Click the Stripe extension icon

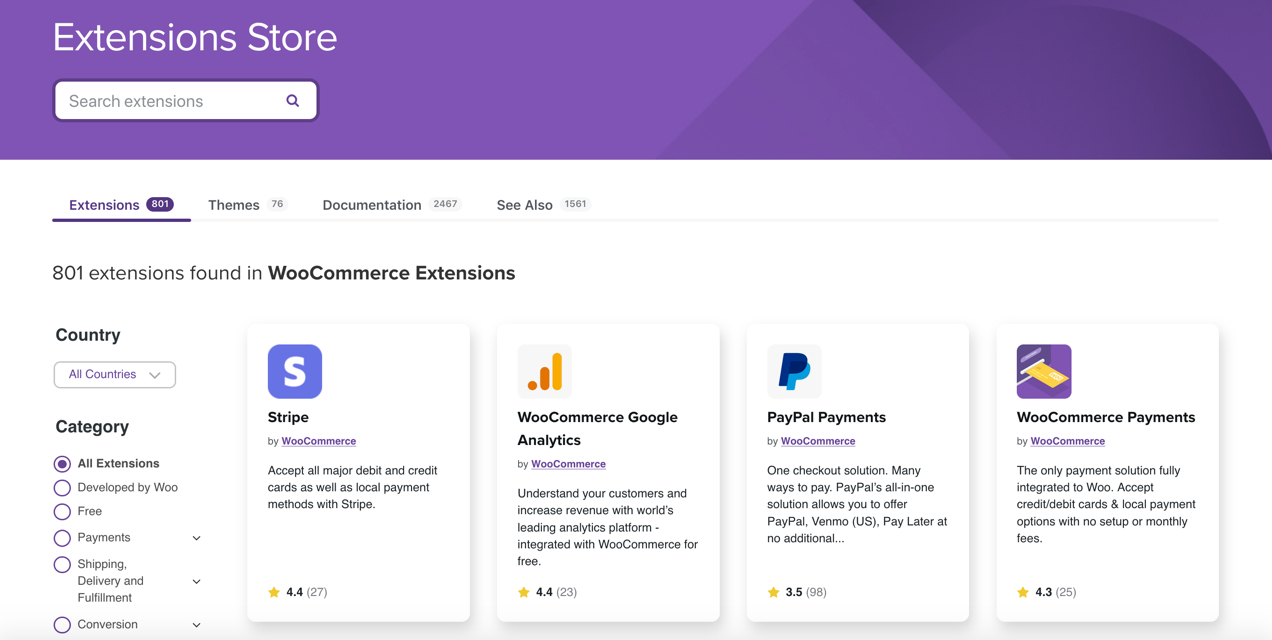point(294,371)
